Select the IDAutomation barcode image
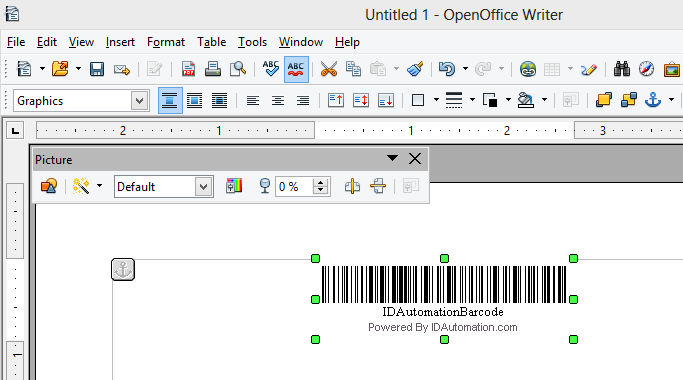The width and height of the screenshot is (683, 380). click(x=444, y=299)
